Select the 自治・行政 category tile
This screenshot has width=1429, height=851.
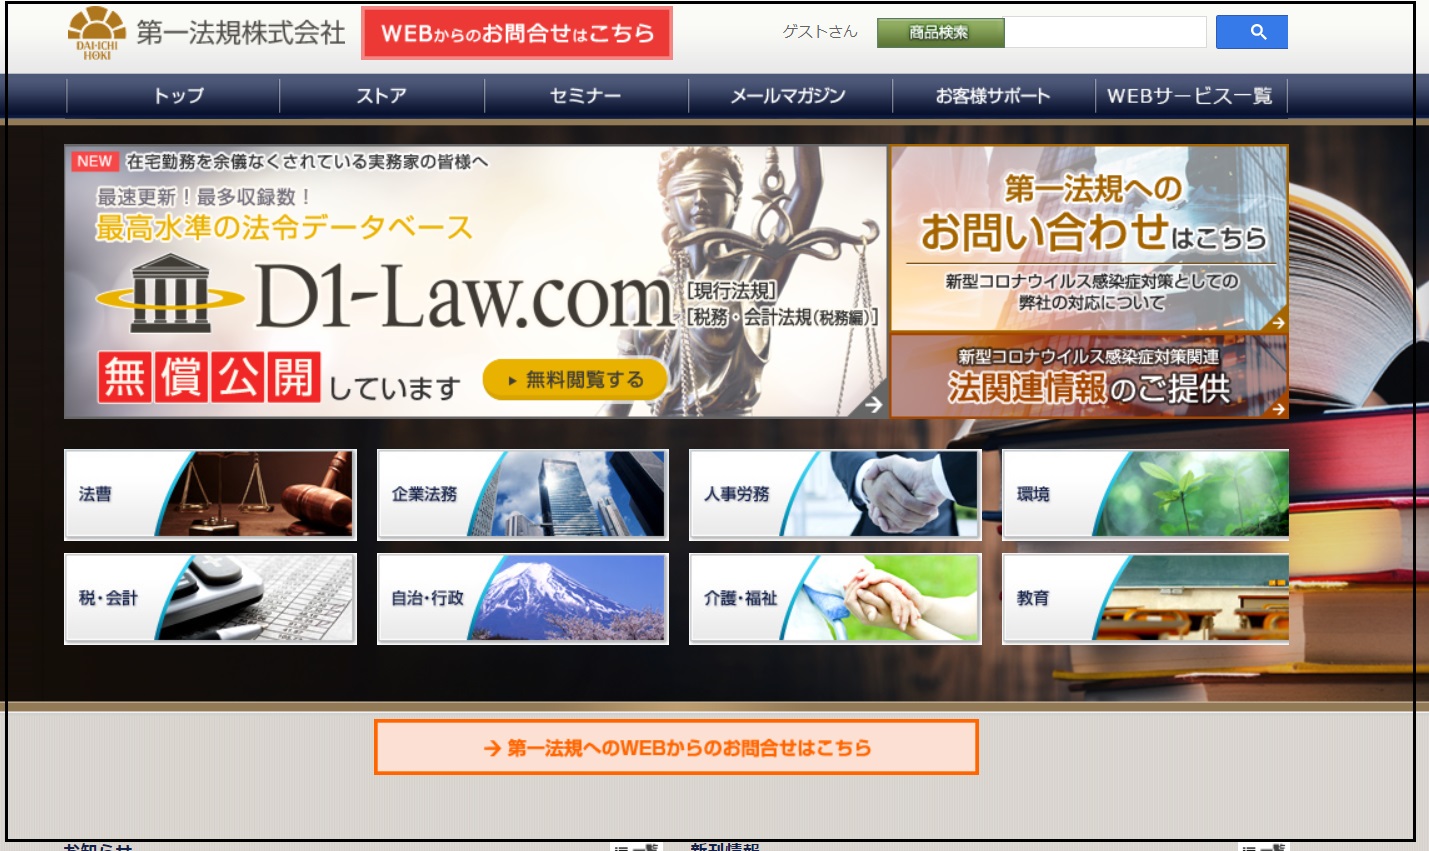pos(523,598)
